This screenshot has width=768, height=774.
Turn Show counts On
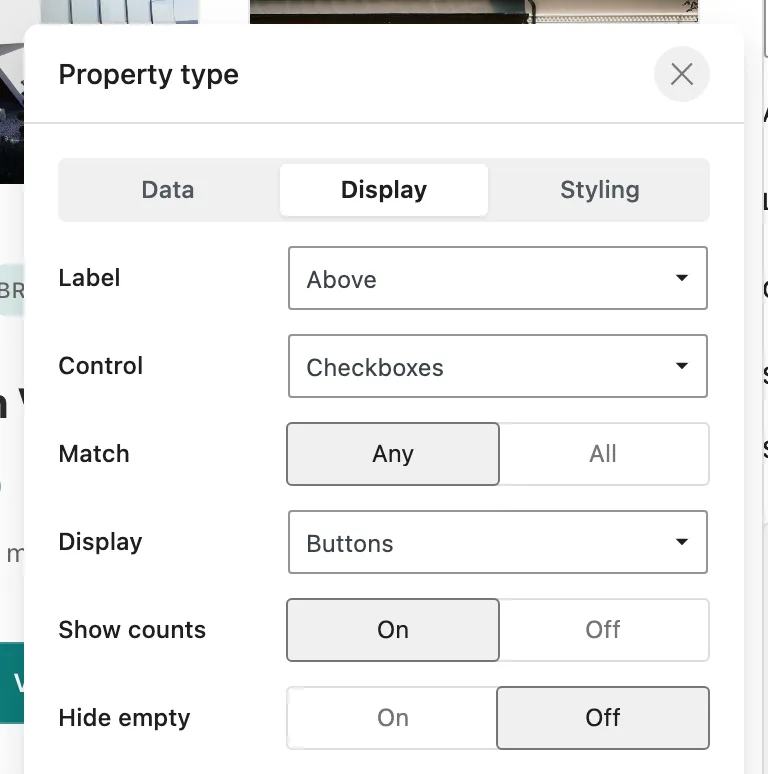pos(393,630)
